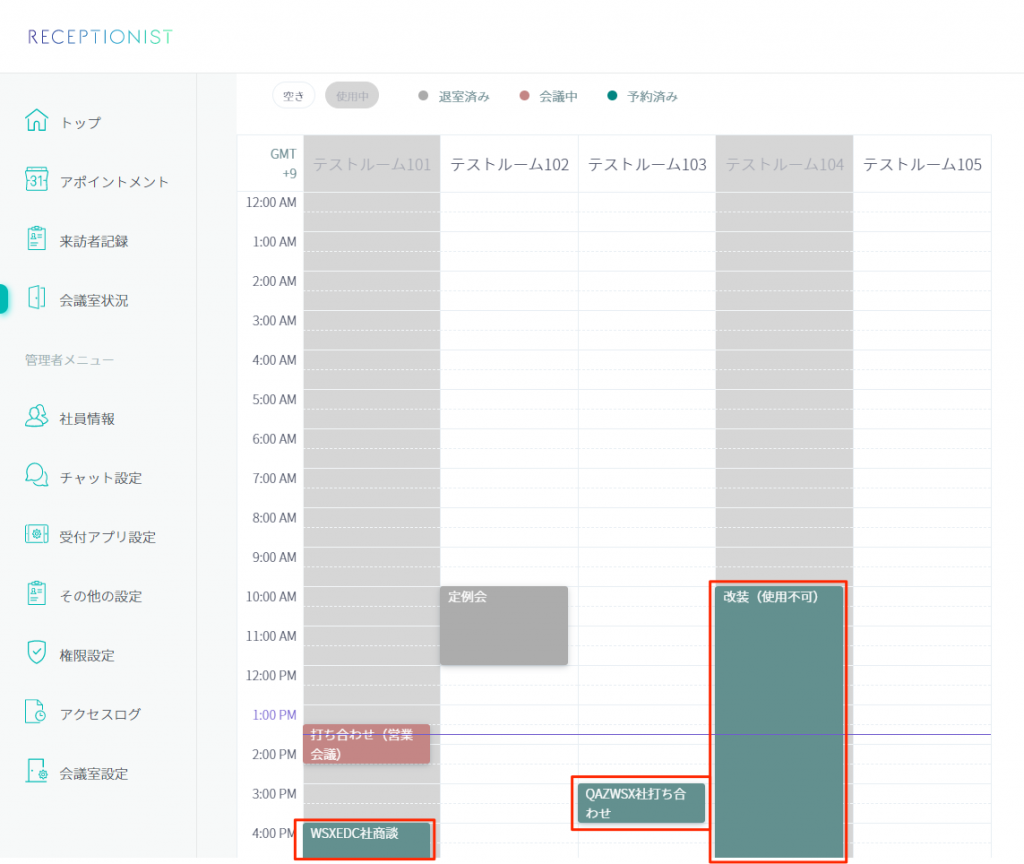
Task: Click the その他の設定 clipboard icon
Action: coord(37,593)
